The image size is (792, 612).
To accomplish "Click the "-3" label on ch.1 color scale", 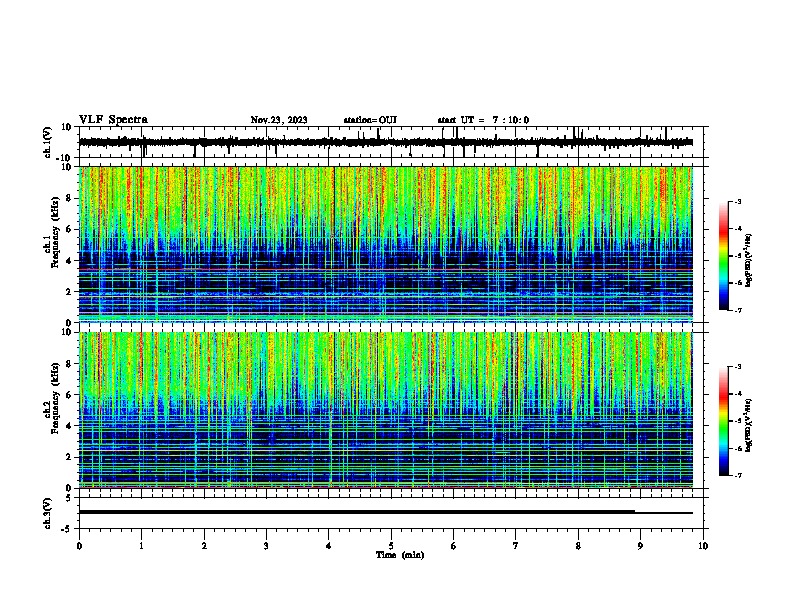I will click(737, 201).
